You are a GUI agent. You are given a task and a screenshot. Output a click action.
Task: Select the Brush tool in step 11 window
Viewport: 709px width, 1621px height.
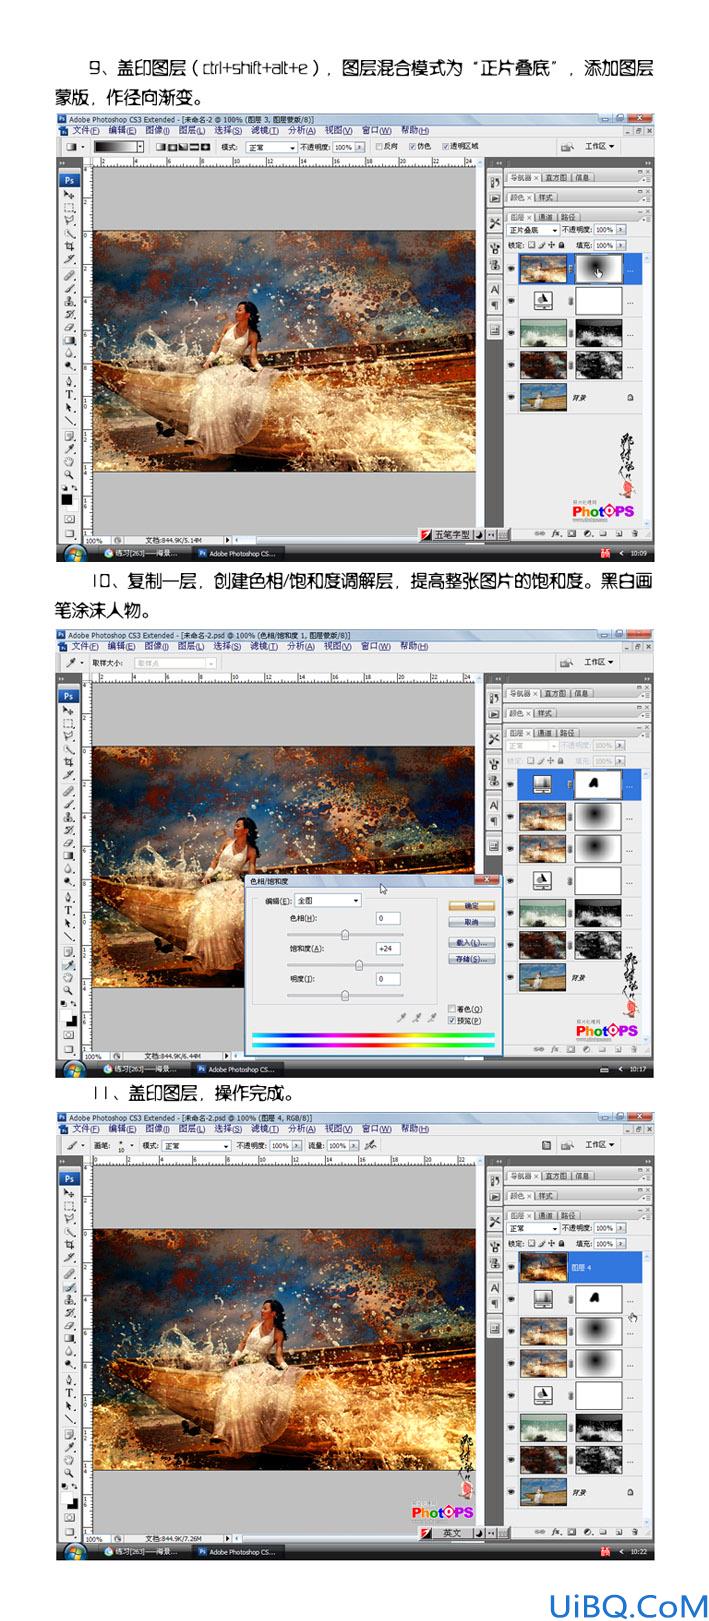click(68, 1286)
